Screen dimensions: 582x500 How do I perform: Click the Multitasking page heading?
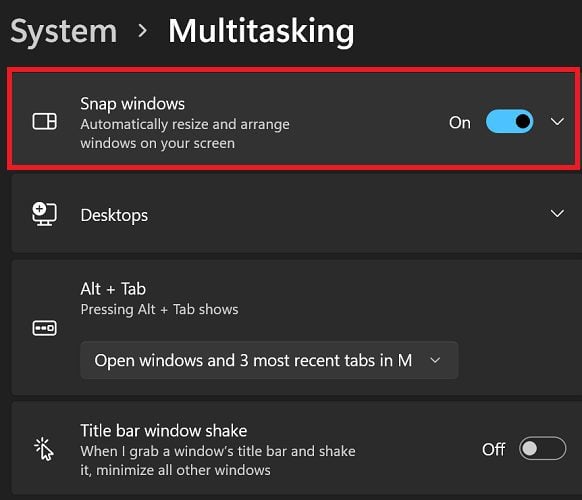[x=261, y=33]
